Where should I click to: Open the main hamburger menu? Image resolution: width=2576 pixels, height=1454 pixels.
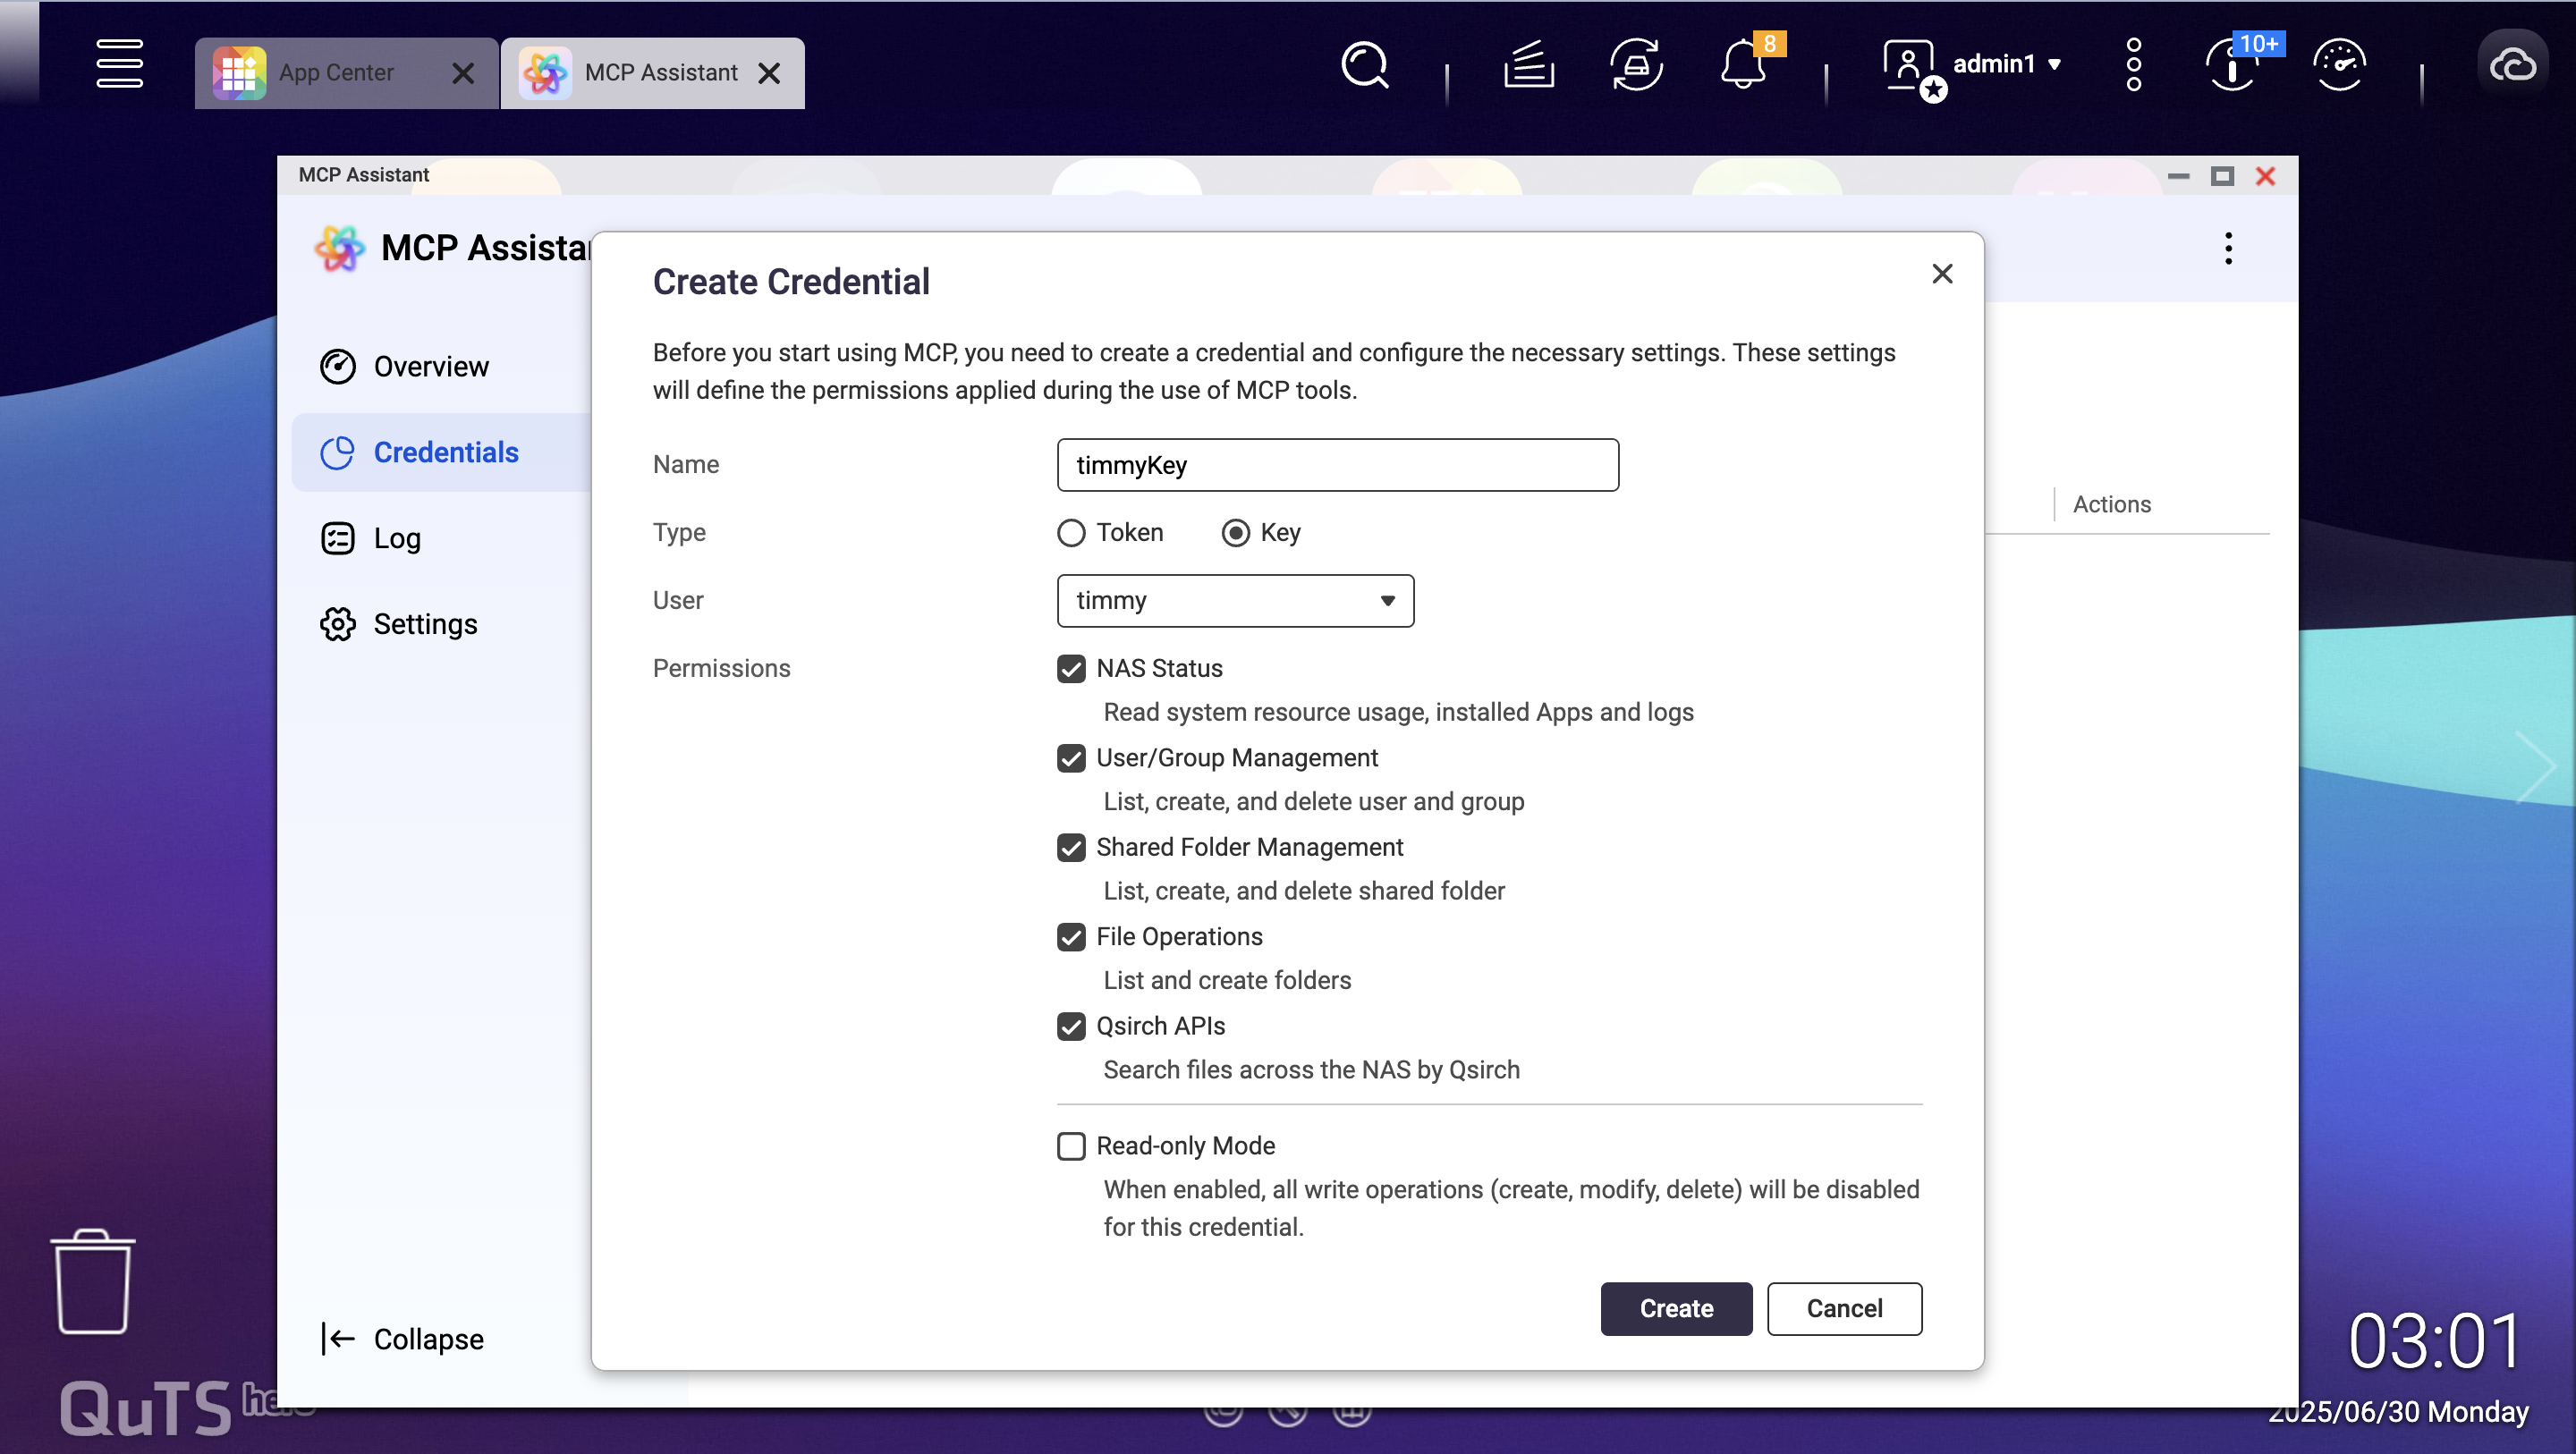(119, 64)
